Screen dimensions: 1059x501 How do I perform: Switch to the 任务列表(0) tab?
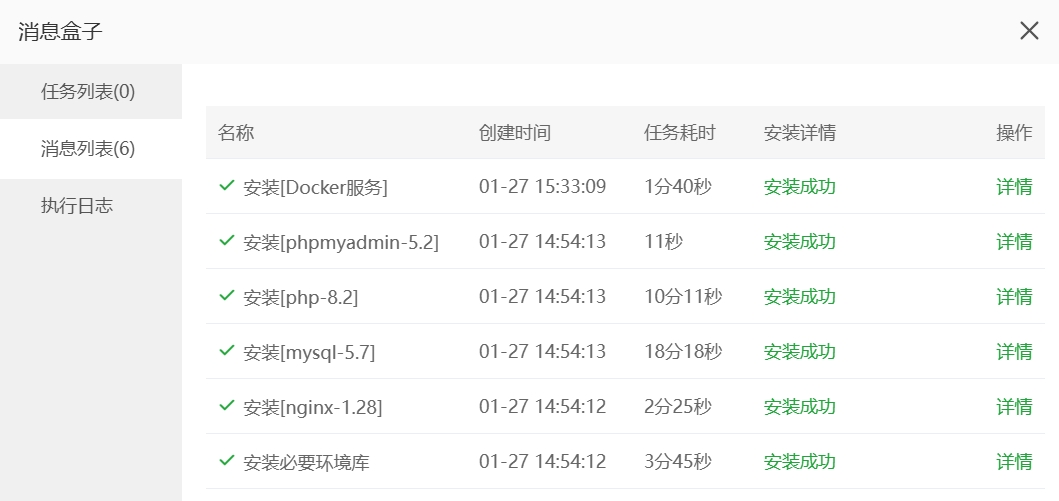pos(88,92)
